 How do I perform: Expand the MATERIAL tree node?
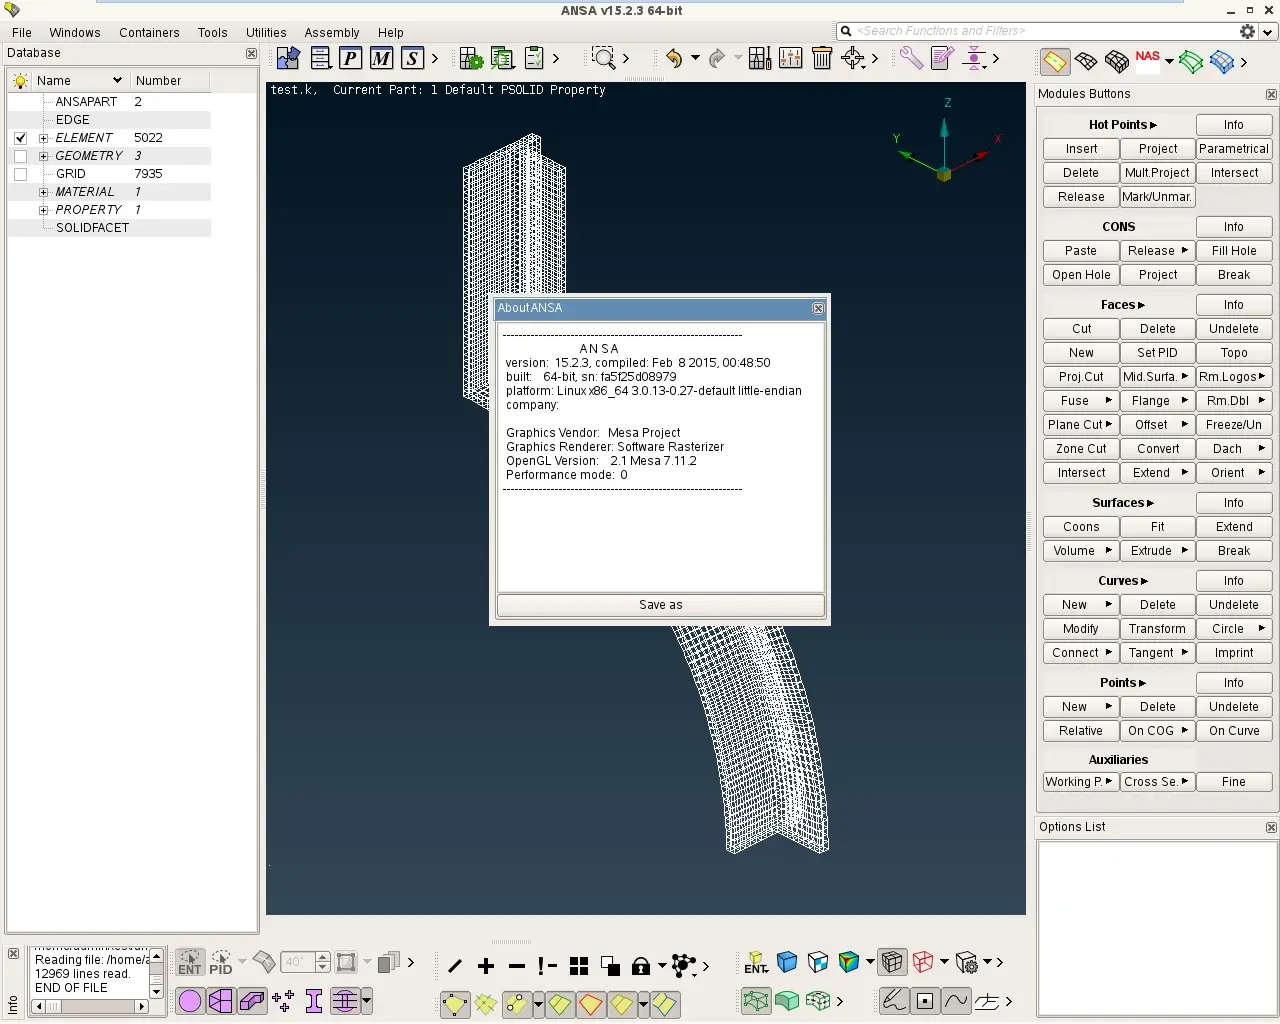43,192
